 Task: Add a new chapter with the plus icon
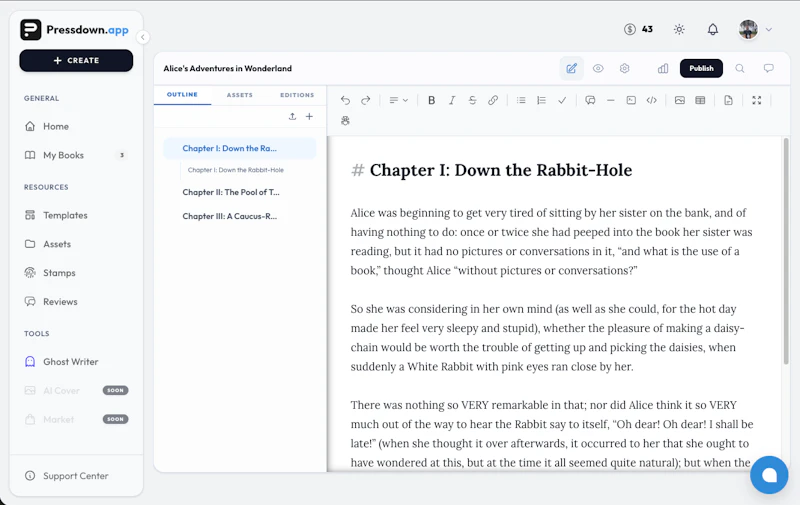pos(309,116)
